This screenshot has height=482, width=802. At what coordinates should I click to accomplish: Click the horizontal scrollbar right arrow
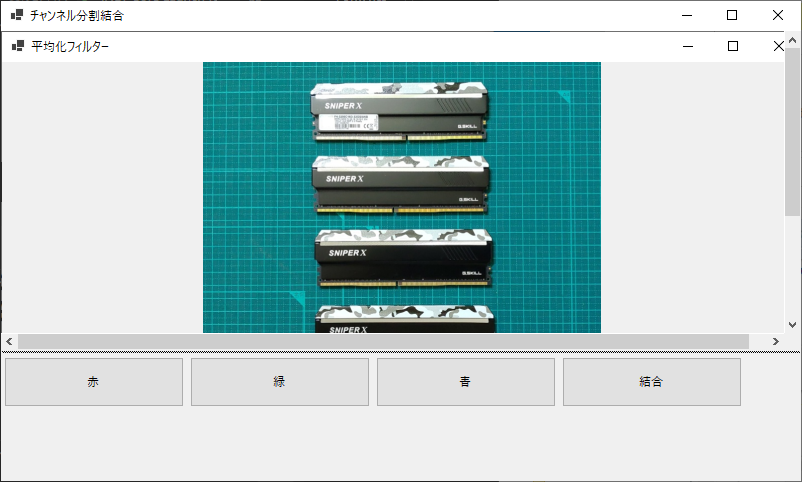pyautogui.click(x=775, y=341)
